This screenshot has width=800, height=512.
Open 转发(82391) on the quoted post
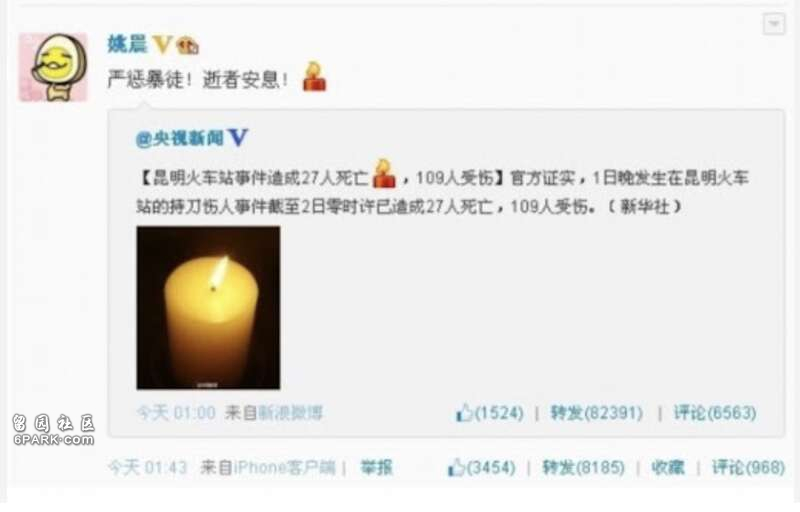click(x=596, y=413)
